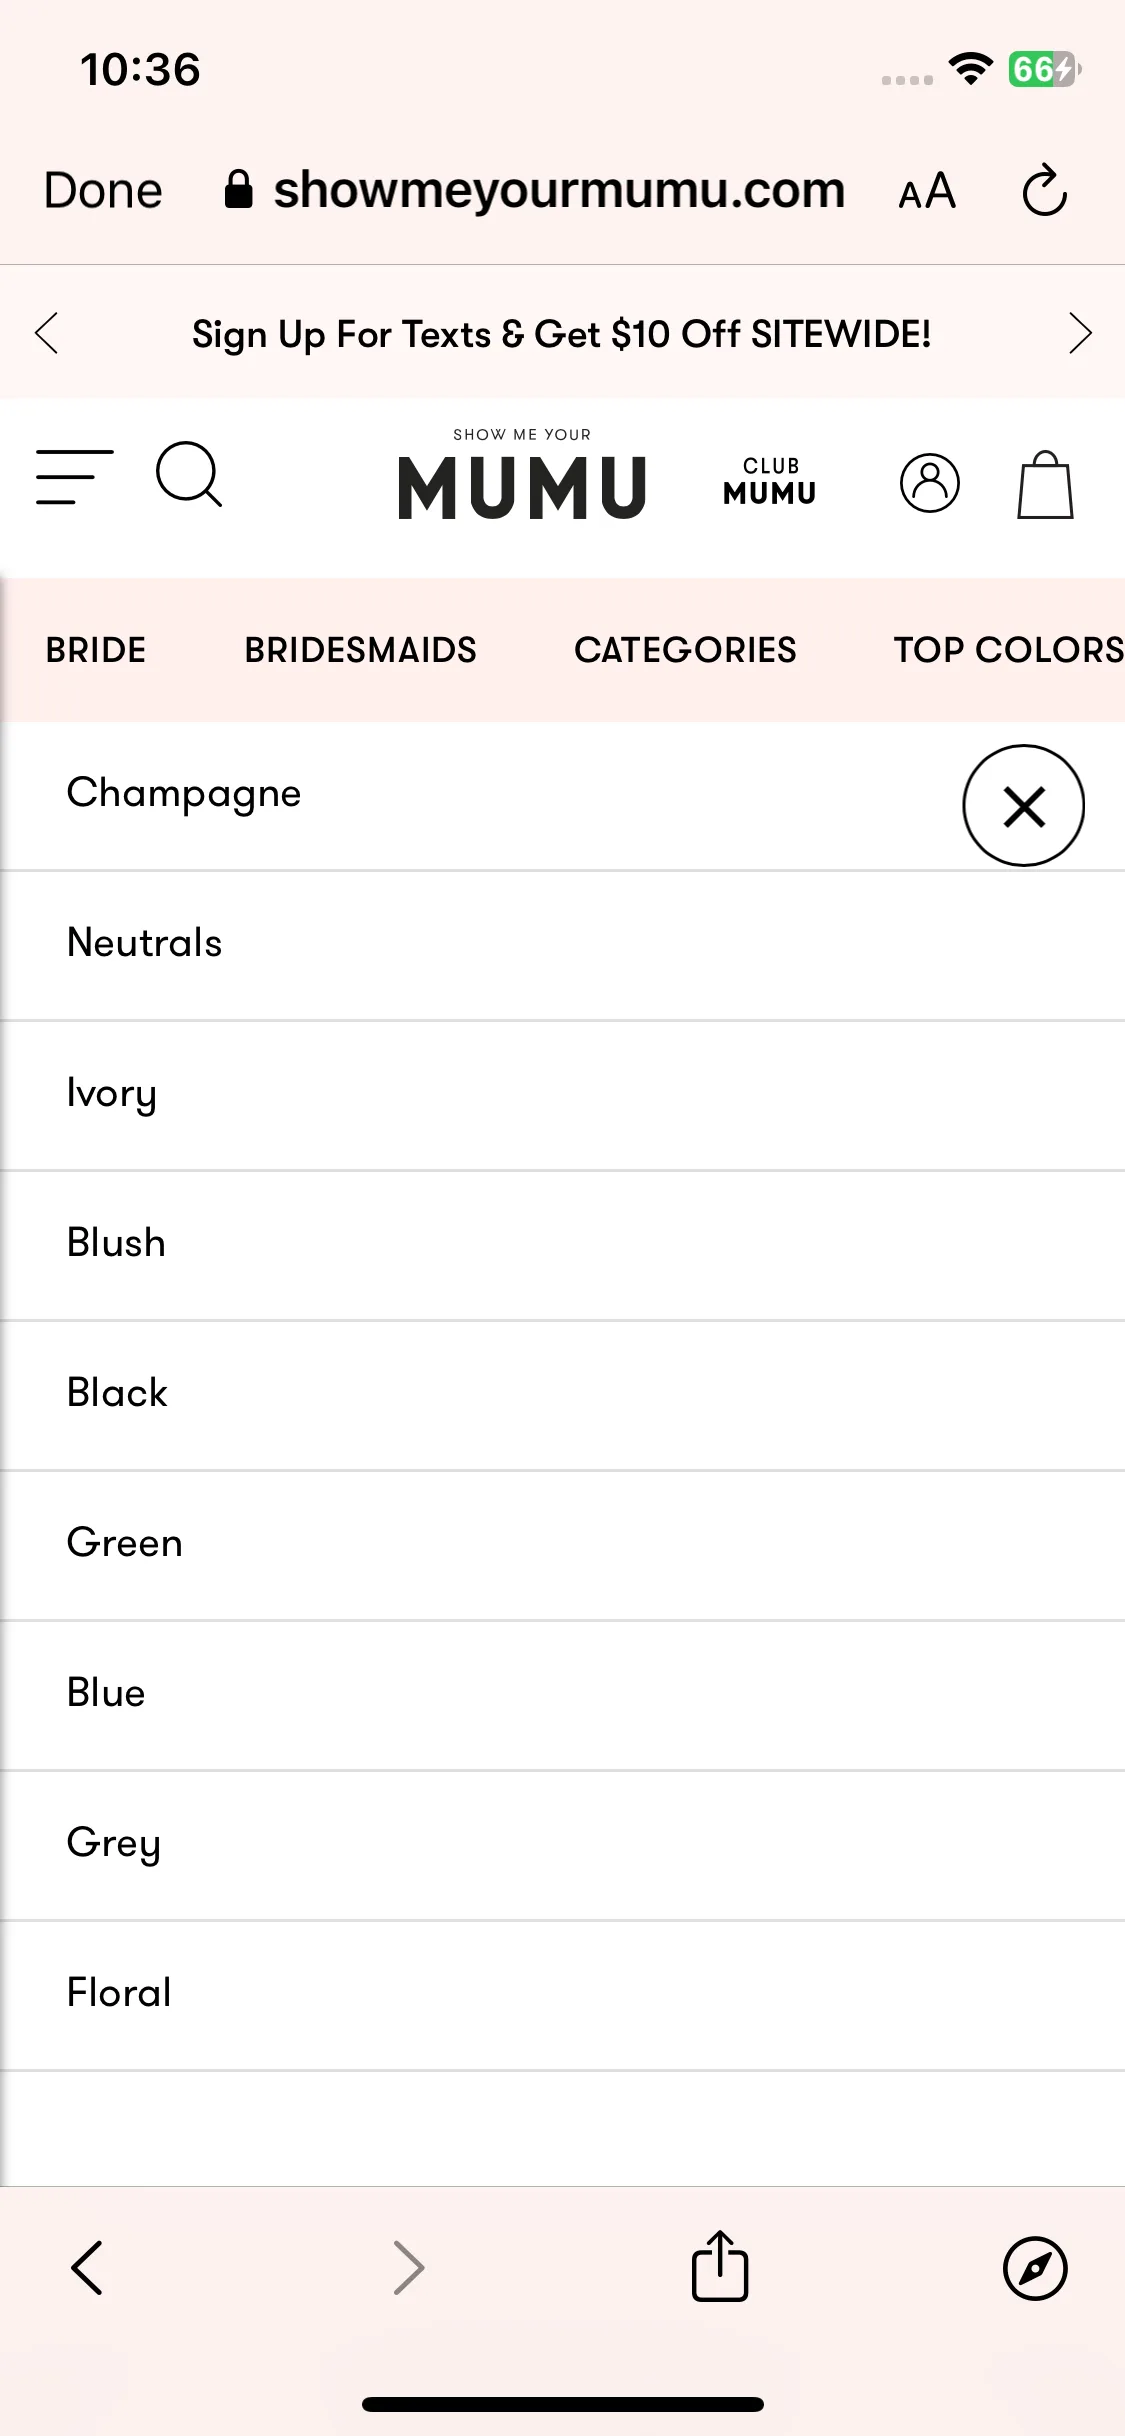Screen dimensions: 1125x2436
Task: Open the hamburger menu icon
Action: click(75, 477)
